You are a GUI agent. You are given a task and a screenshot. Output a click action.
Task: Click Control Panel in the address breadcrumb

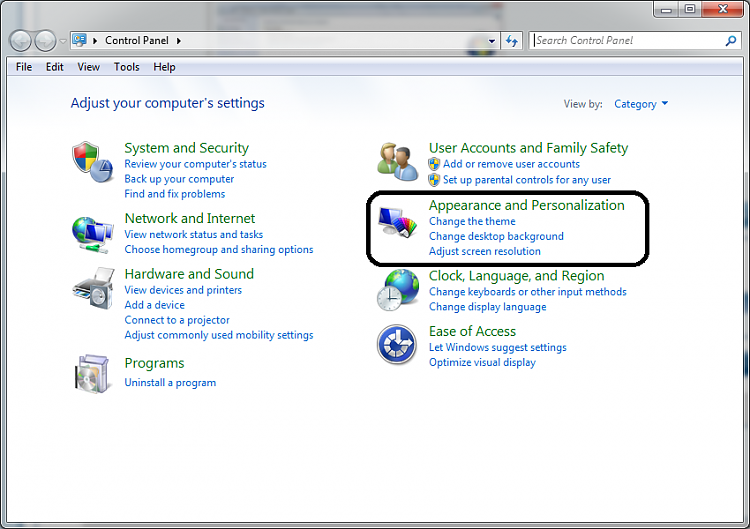137,41
